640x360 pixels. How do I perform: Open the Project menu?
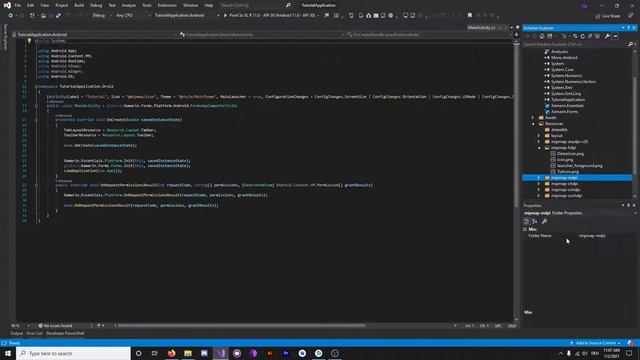62,5
